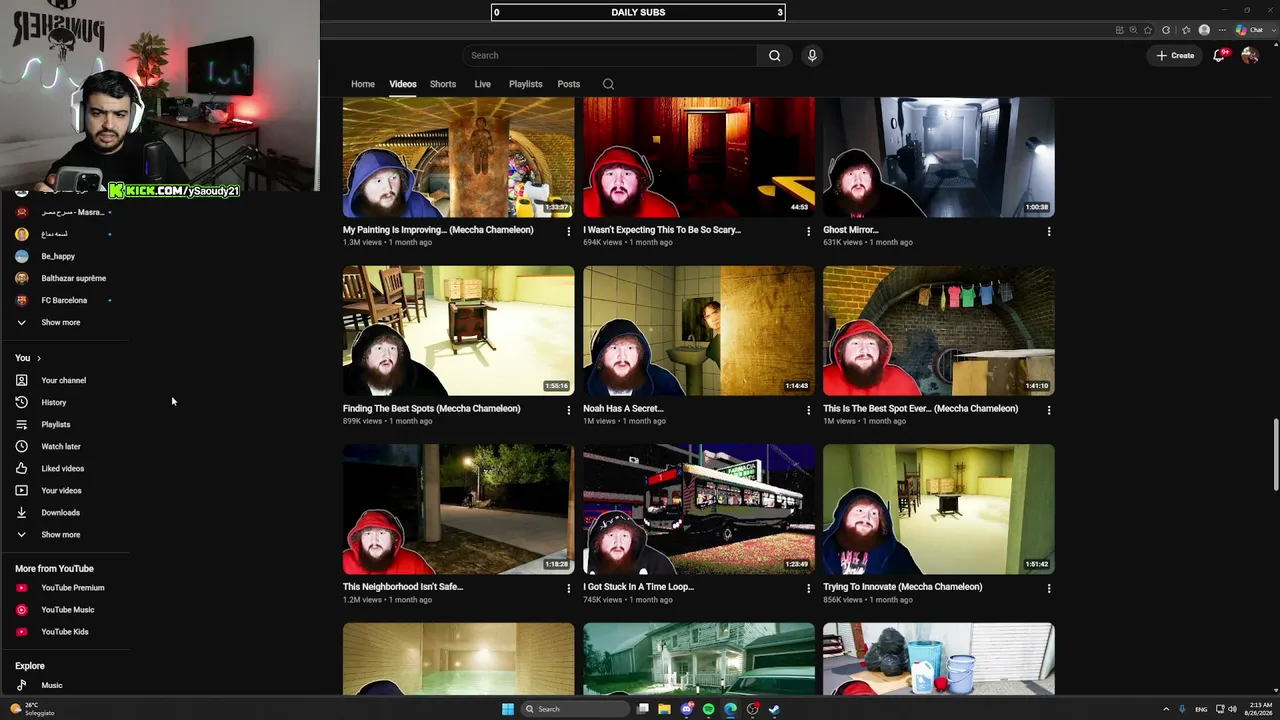Screen dimensions: 1280x720
Task: Open Spotify from the taskbar
Action: pyautogui.click(x=708, y=709)
